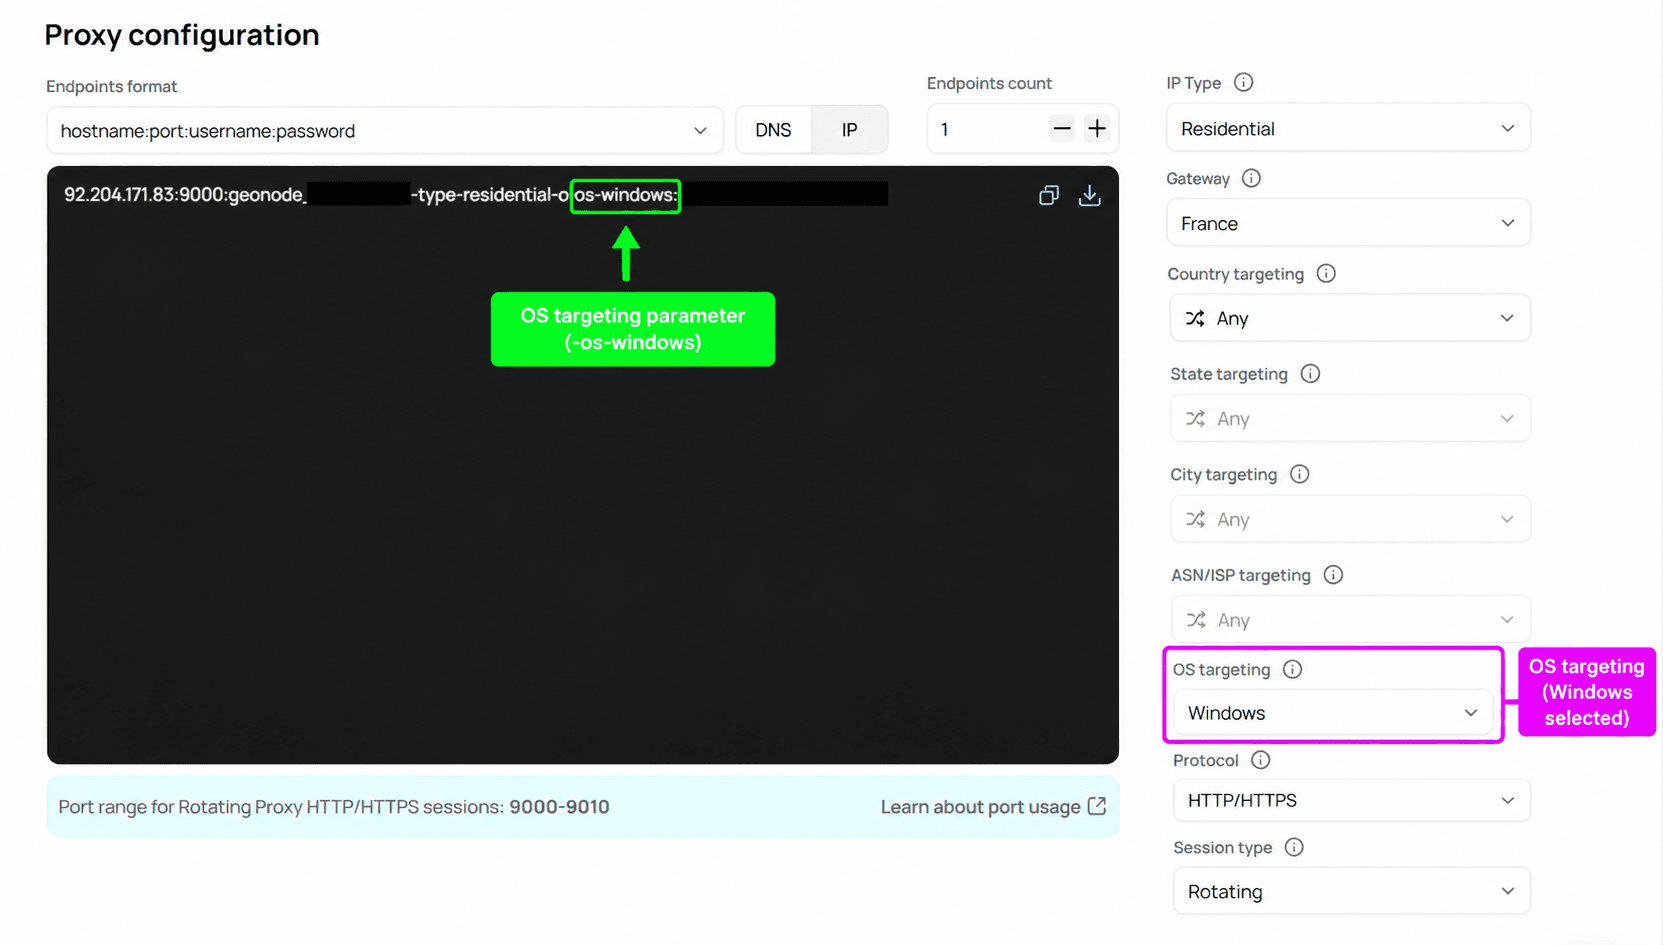
Task: Click the generated endpoint string line
Action: [x=475, y=194]
